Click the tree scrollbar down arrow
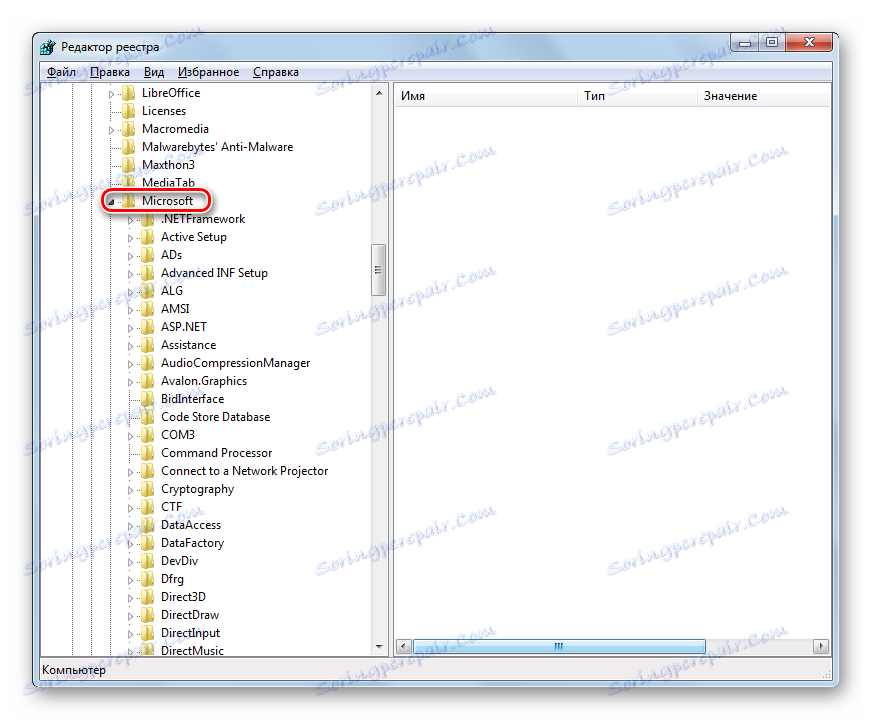Screen dimensions: 872x720 [x=379, y=647]
